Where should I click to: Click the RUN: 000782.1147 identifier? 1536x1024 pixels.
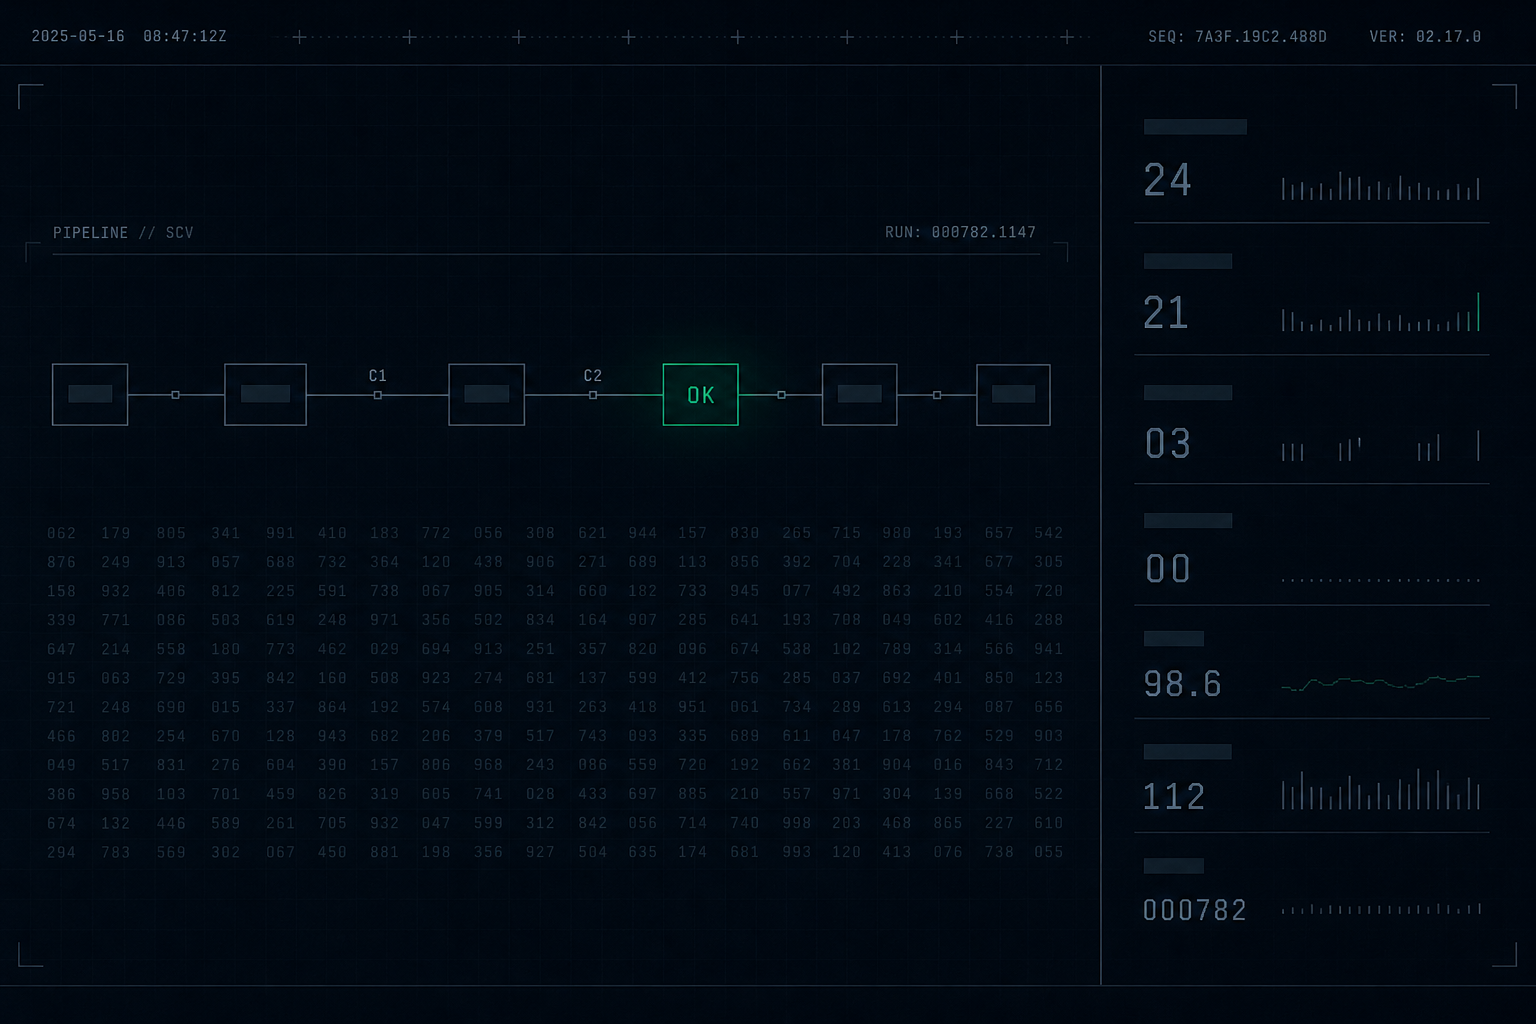[x=960, y=233]
